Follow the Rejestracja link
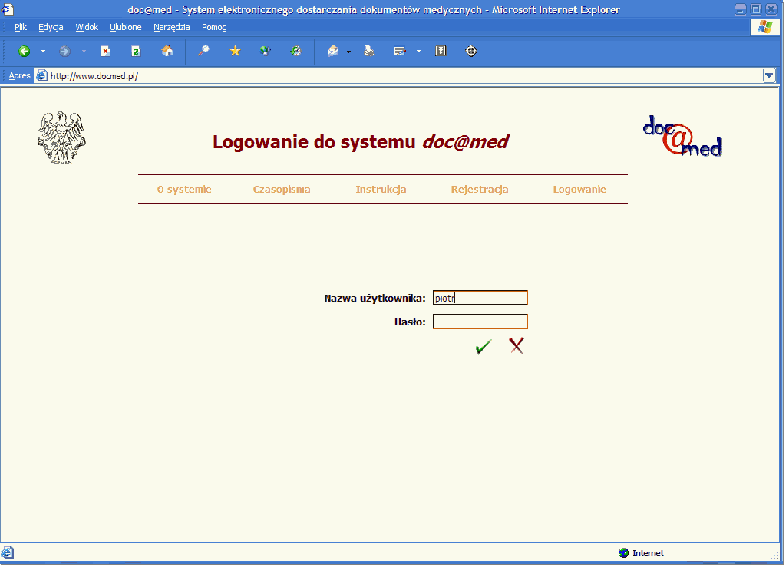Viewport: 784px width, 565px height. pyautogui.click(x=479, y=189)
